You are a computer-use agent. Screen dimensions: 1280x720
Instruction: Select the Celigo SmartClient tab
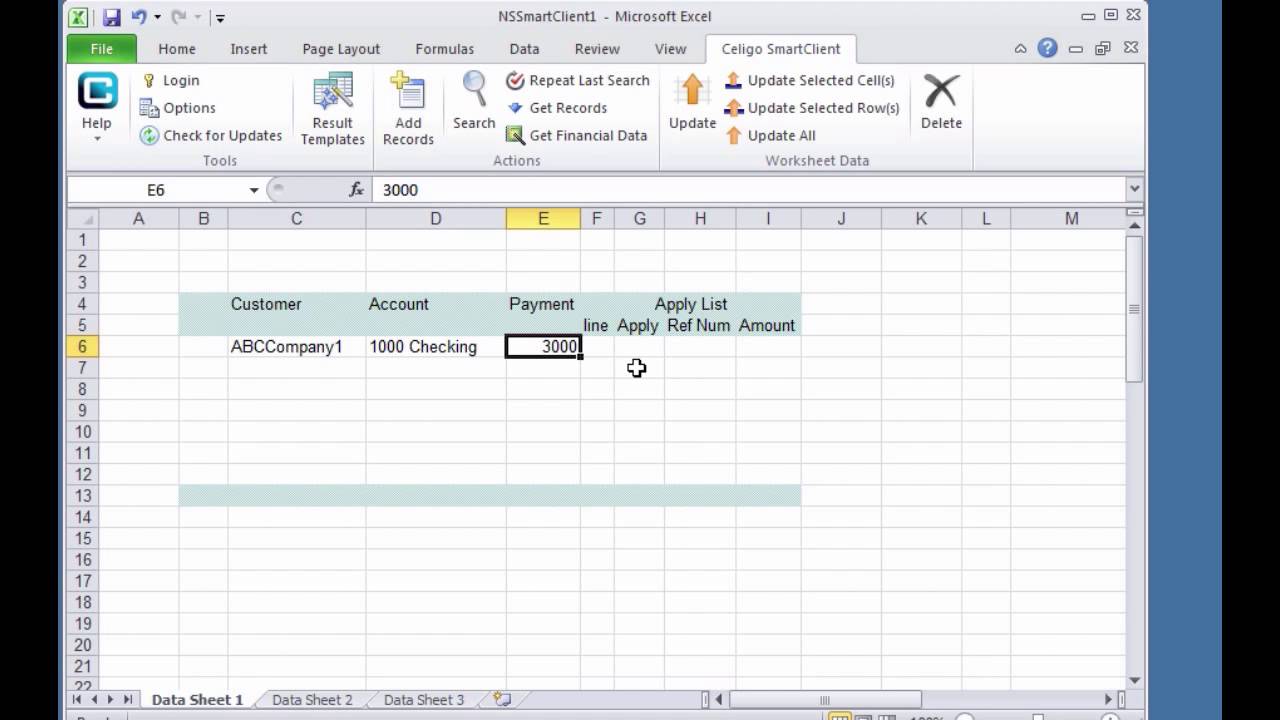781,49
